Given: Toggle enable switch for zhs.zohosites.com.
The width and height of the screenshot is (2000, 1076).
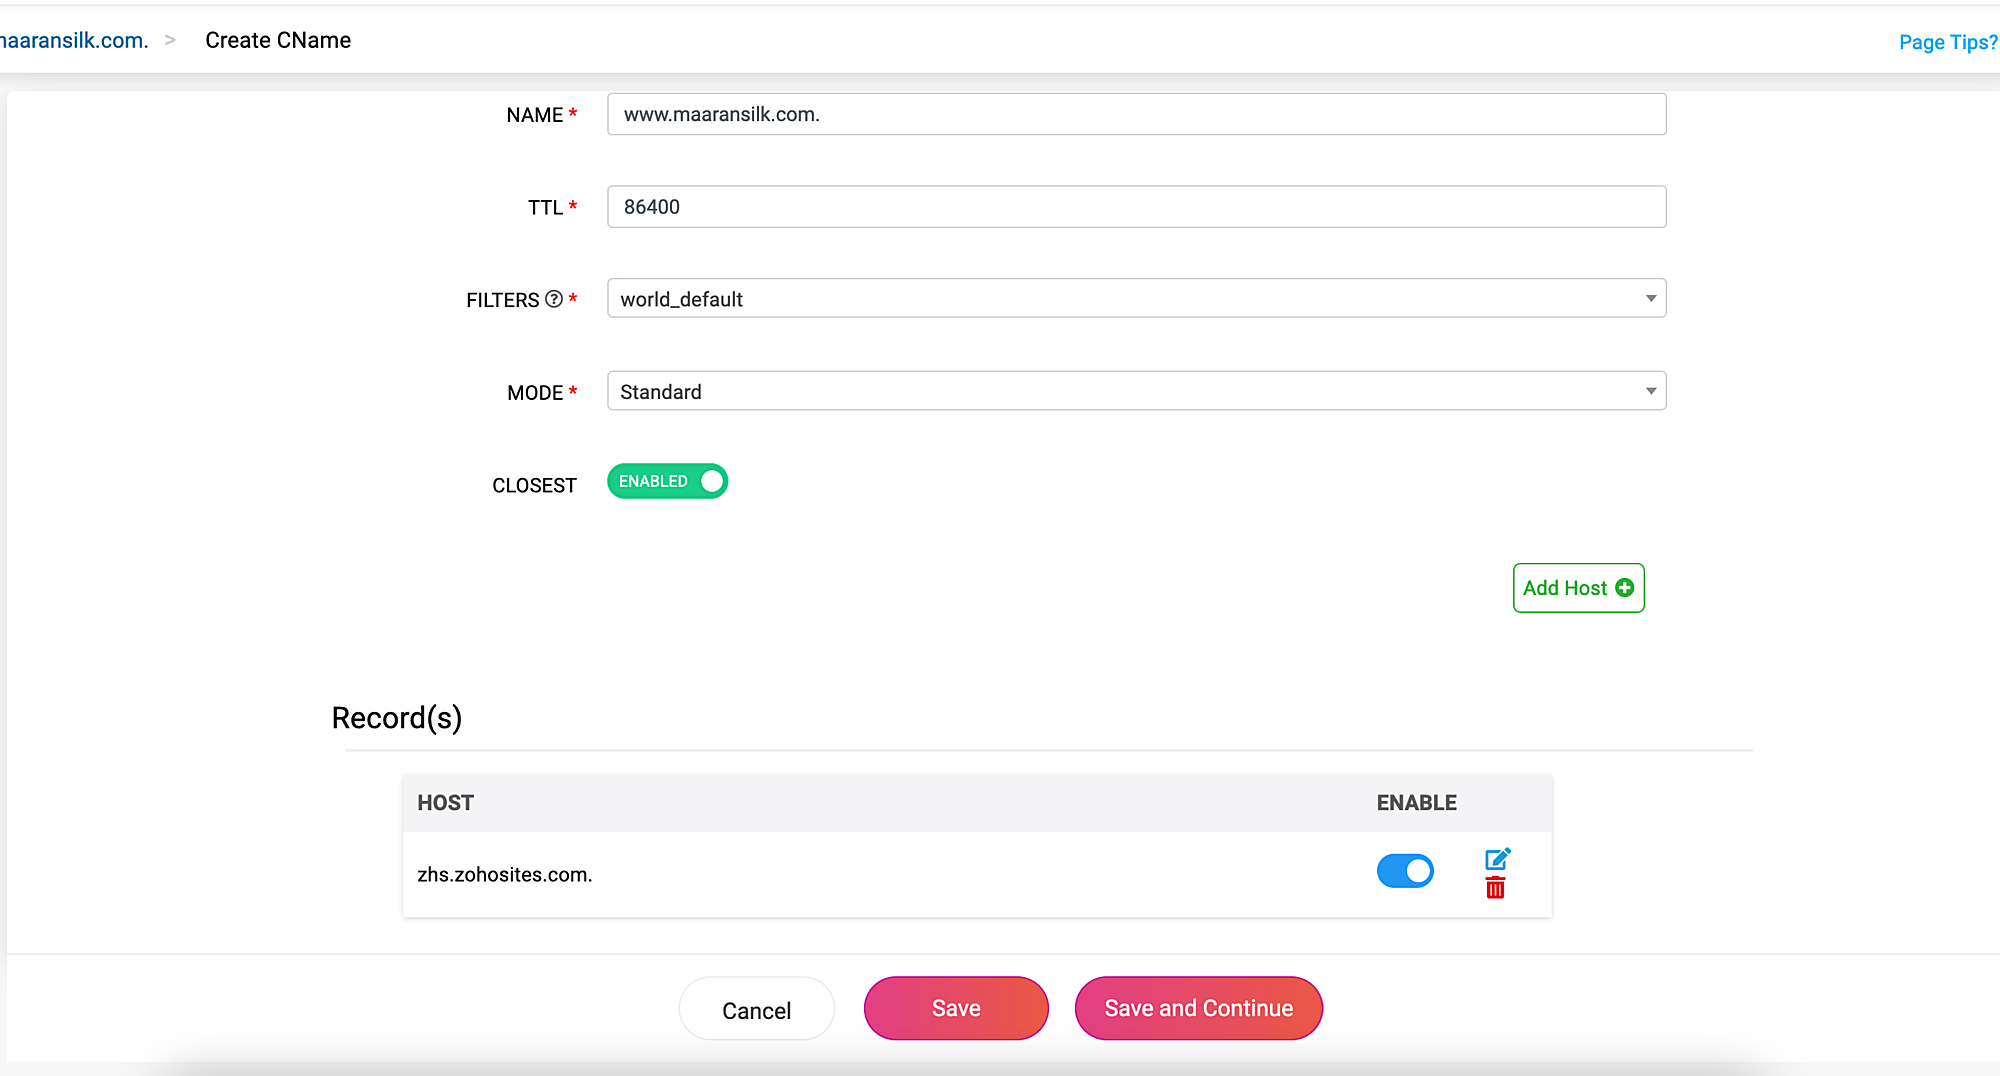Looking at the screenshot, I should tap(1405, 871).
